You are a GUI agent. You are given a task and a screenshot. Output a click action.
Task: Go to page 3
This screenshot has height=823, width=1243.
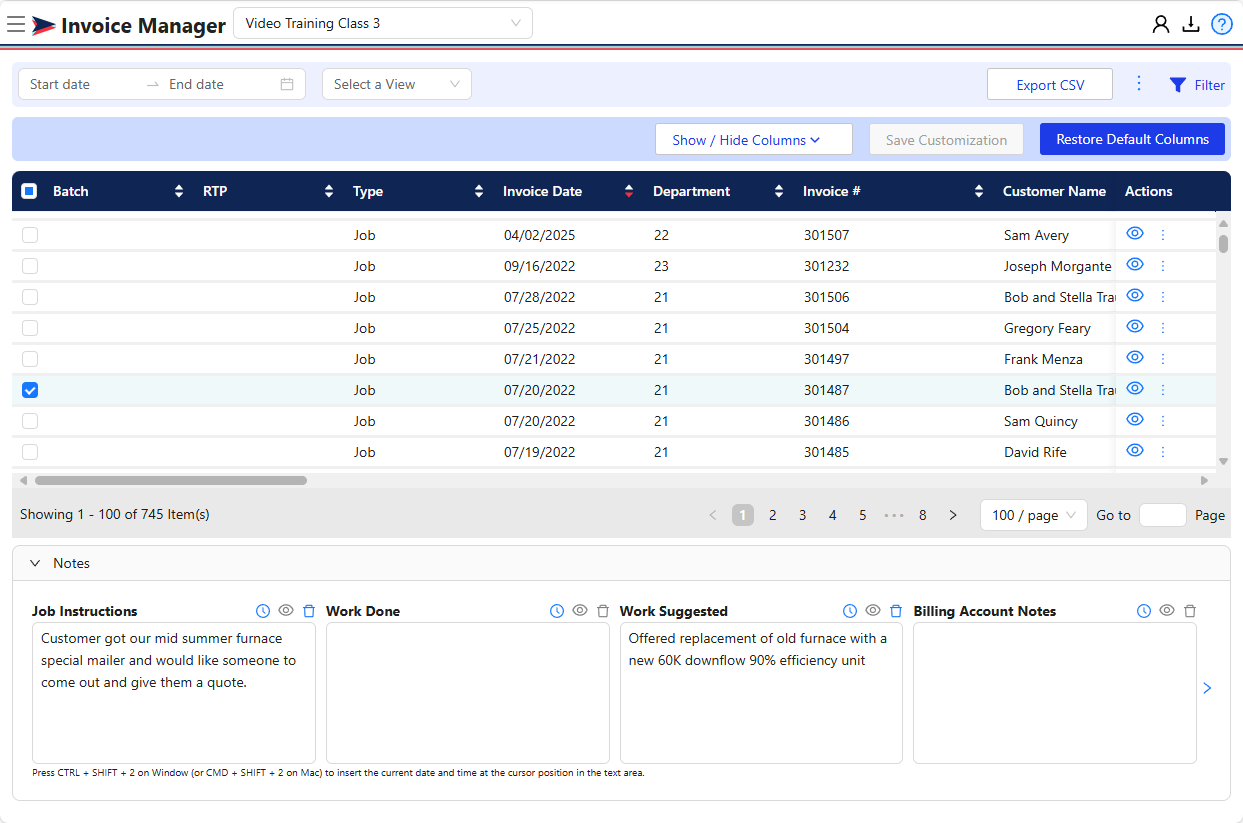pyautogui.click(x=802, y=515)
